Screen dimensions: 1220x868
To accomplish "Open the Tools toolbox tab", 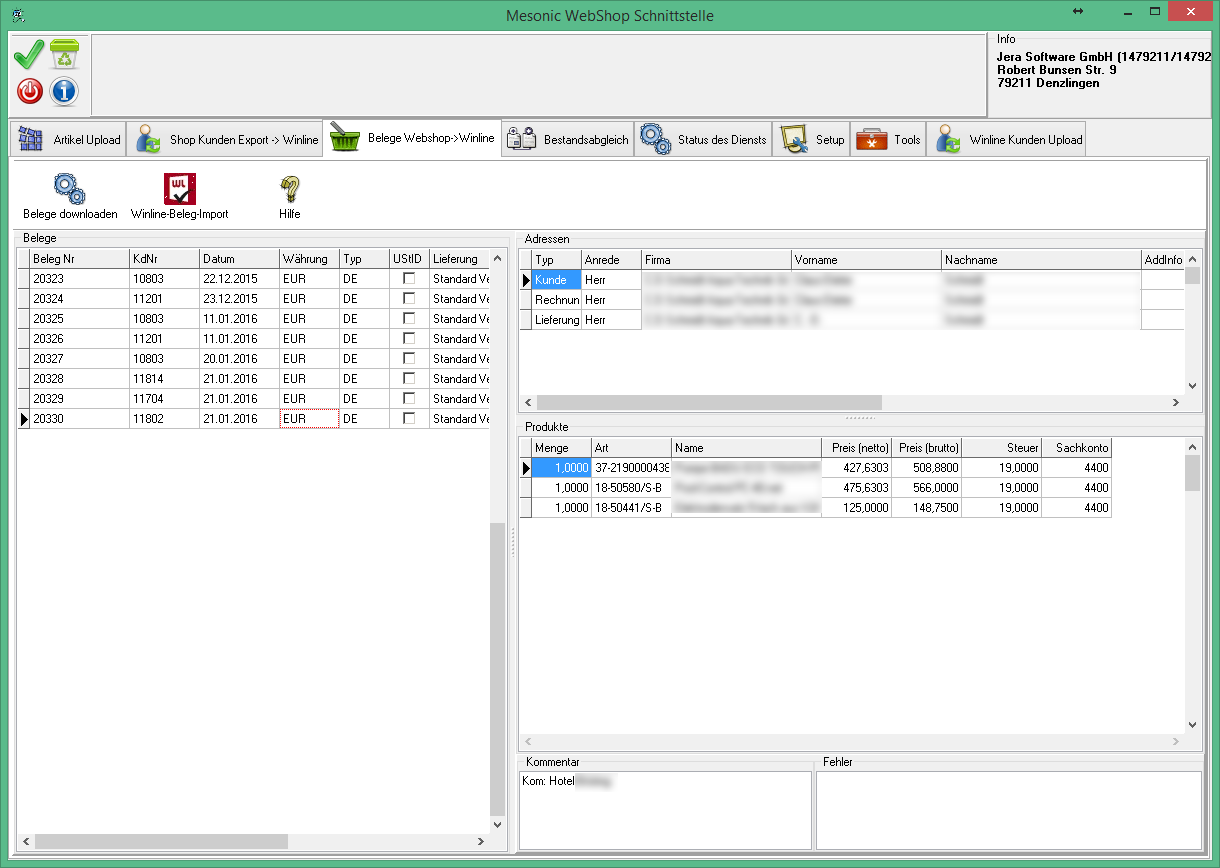I will [888, 140].
